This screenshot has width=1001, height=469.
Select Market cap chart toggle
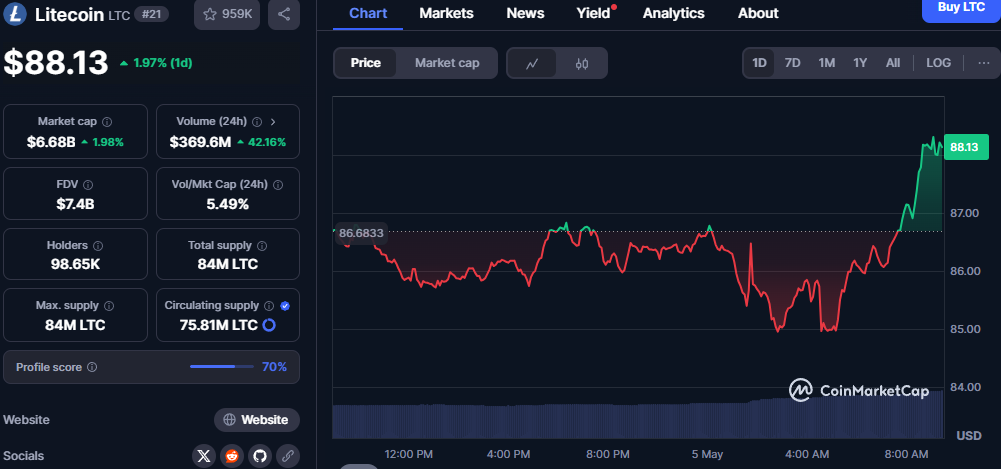pos(447,63)
